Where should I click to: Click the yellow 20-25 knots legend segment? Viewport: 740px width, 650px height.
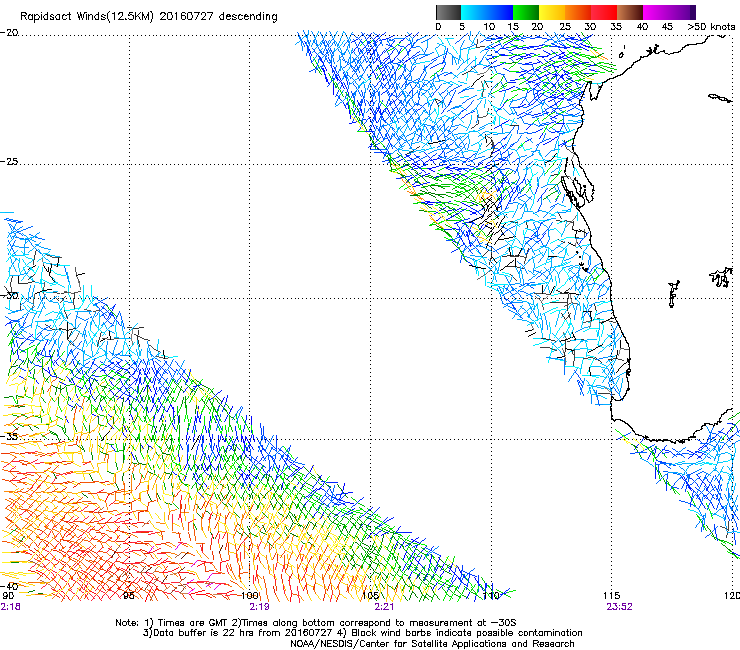click(x=552, y=12)
